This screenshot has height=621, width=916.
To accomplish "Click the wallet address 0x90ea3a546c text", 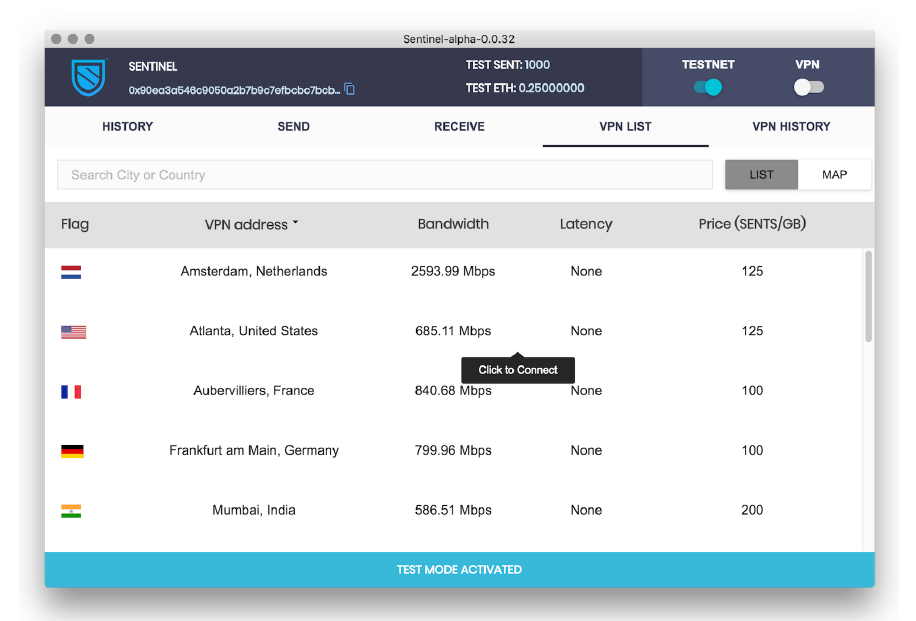I will [234, 90].
